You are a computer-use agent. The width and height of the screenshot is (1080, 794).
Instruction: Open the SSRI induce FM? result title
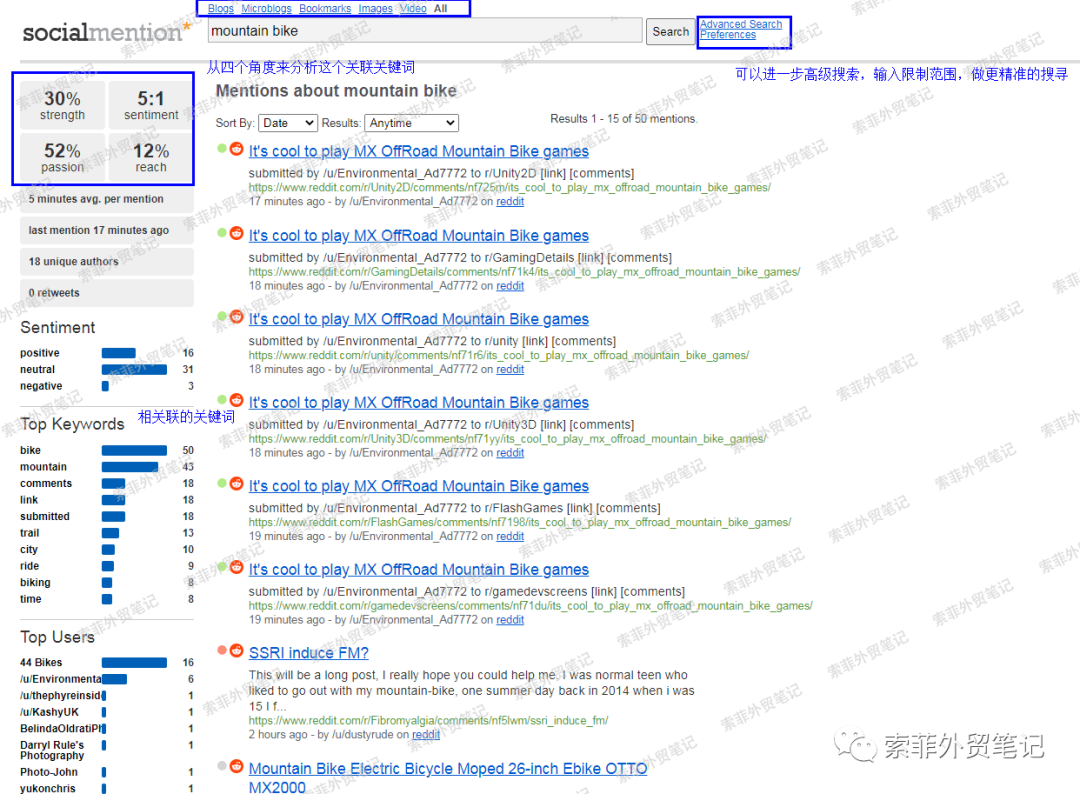309,653
